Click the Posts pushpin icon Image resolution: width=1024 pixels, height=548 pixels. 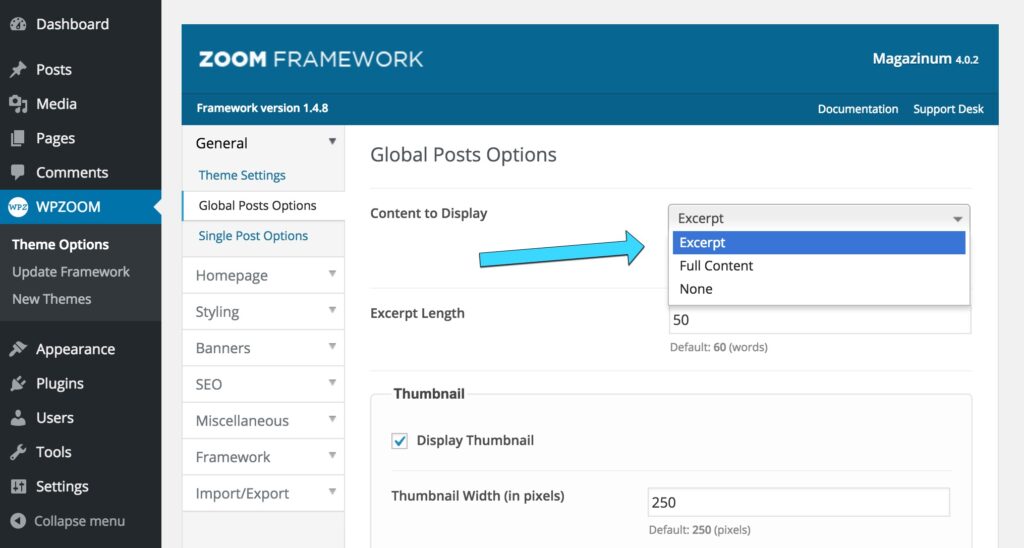coord(18,69)
